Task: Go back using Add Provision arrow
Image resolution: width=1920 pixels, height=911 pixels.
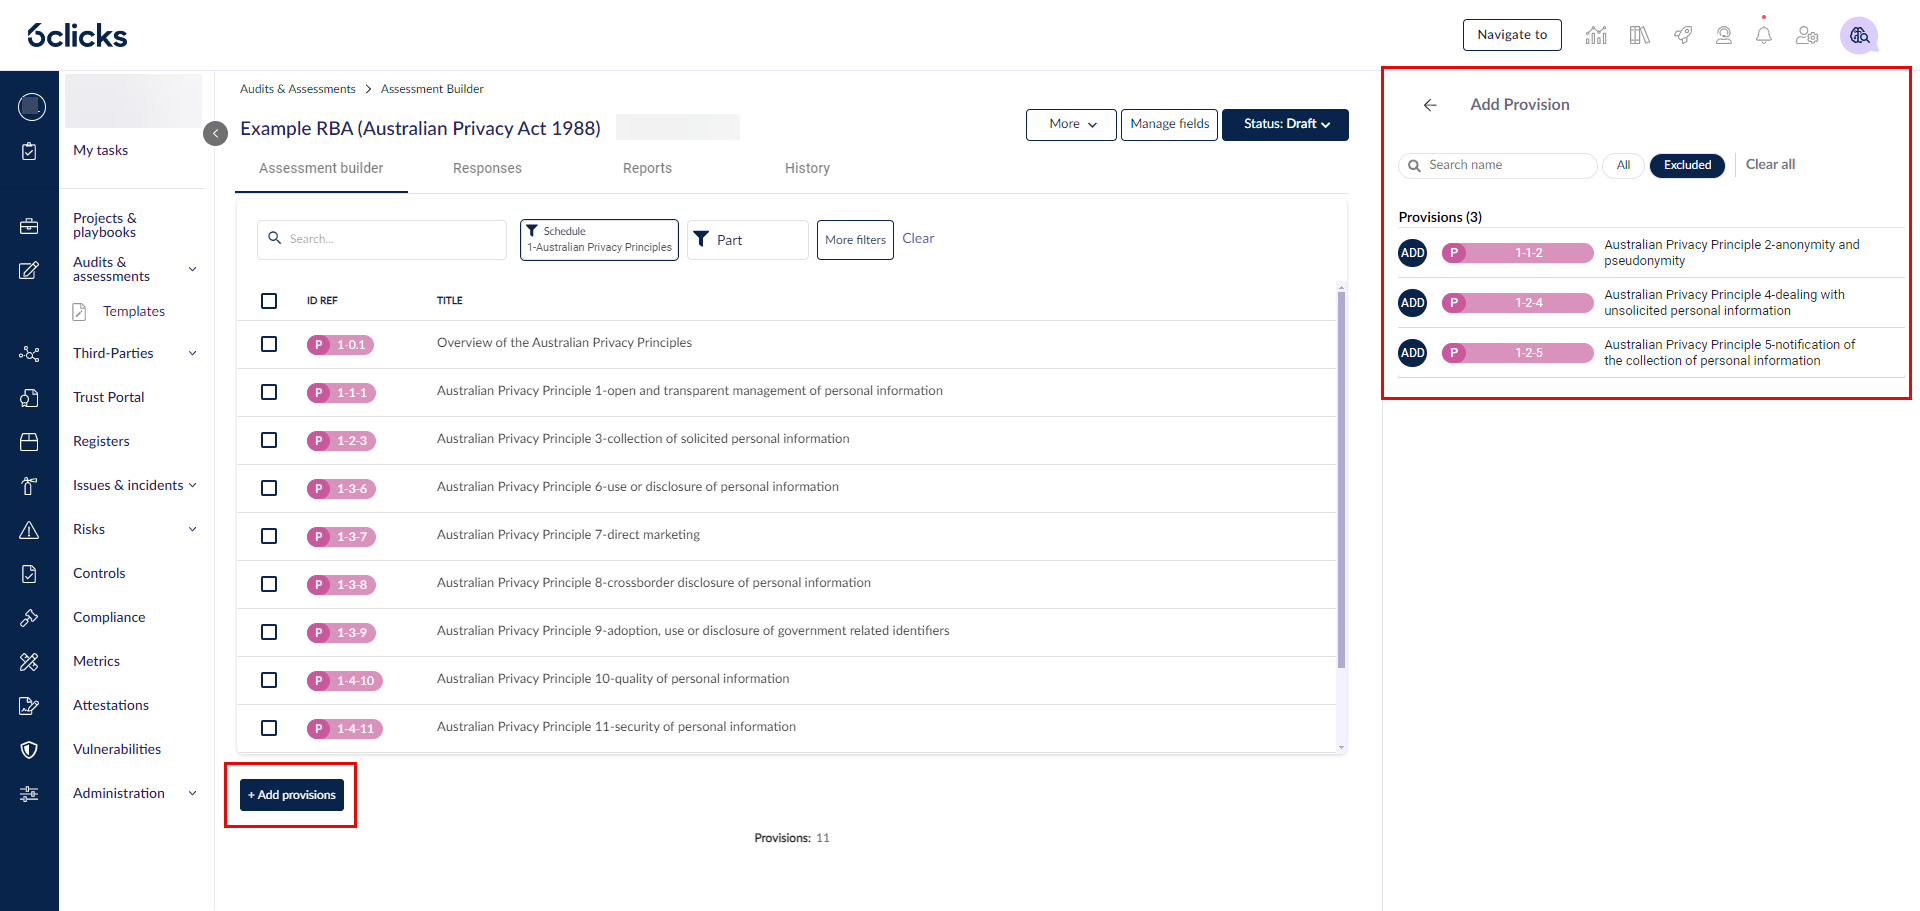Action: (x=1430, y=105)
